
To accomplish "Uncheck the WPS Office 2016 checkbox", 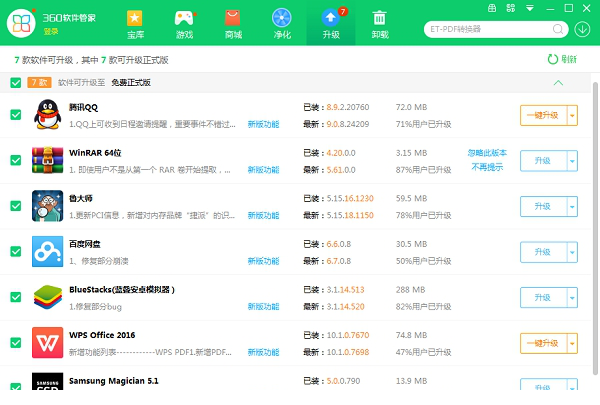I will [x=16, y=343].
